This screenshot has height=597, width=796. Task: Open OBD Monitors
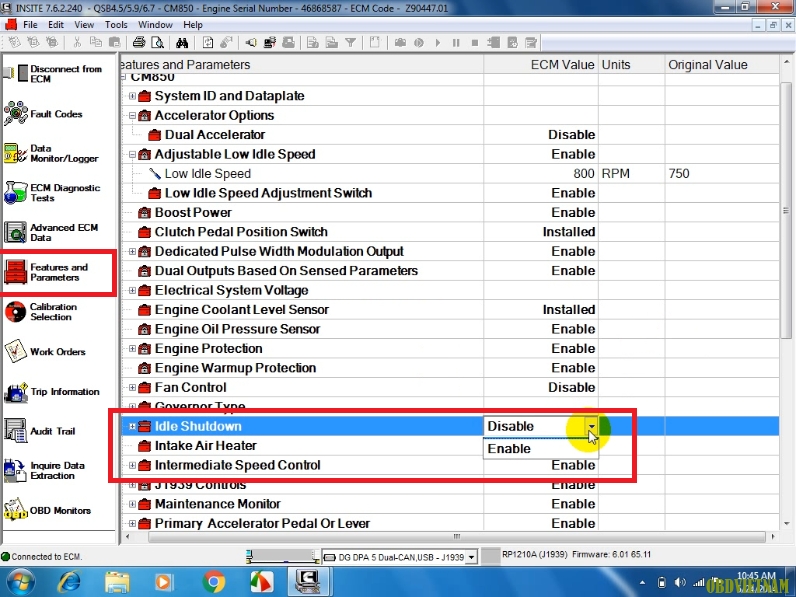(47, 510)
